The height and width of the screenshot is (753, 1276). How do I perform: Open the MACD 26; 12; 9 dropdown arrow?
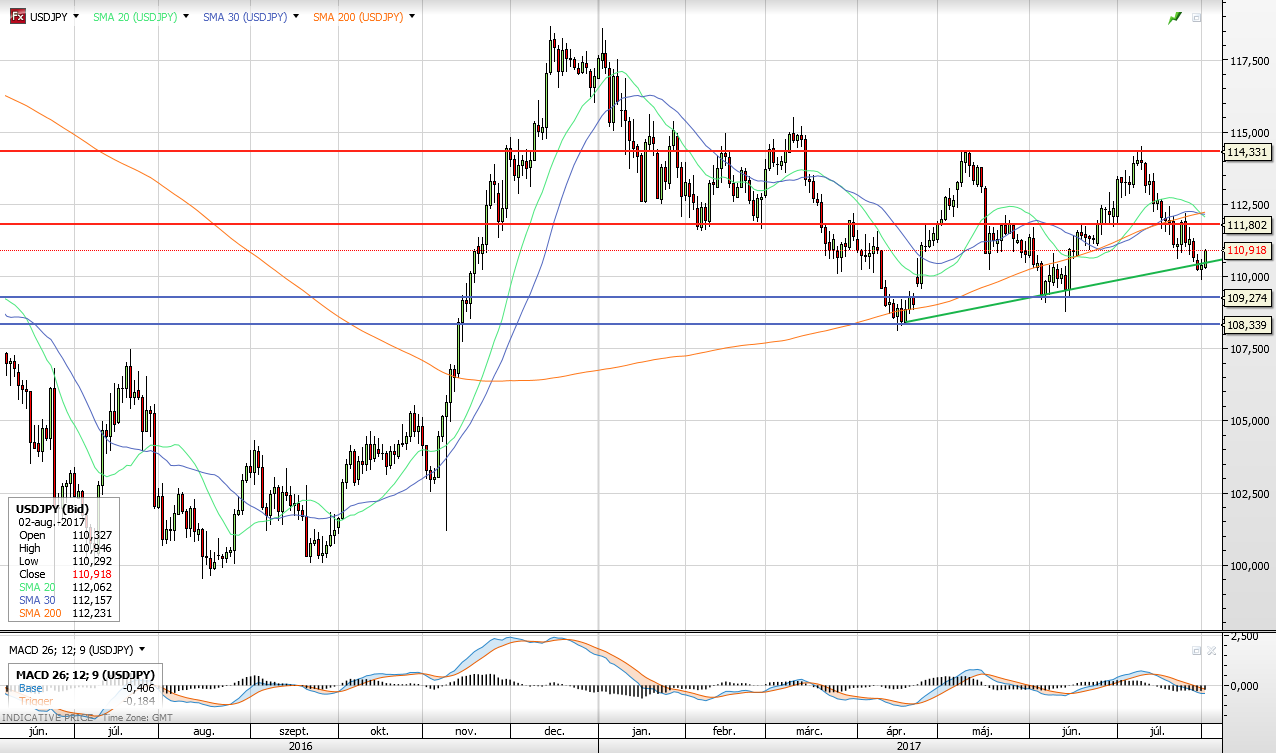click(x=142, y=650)
